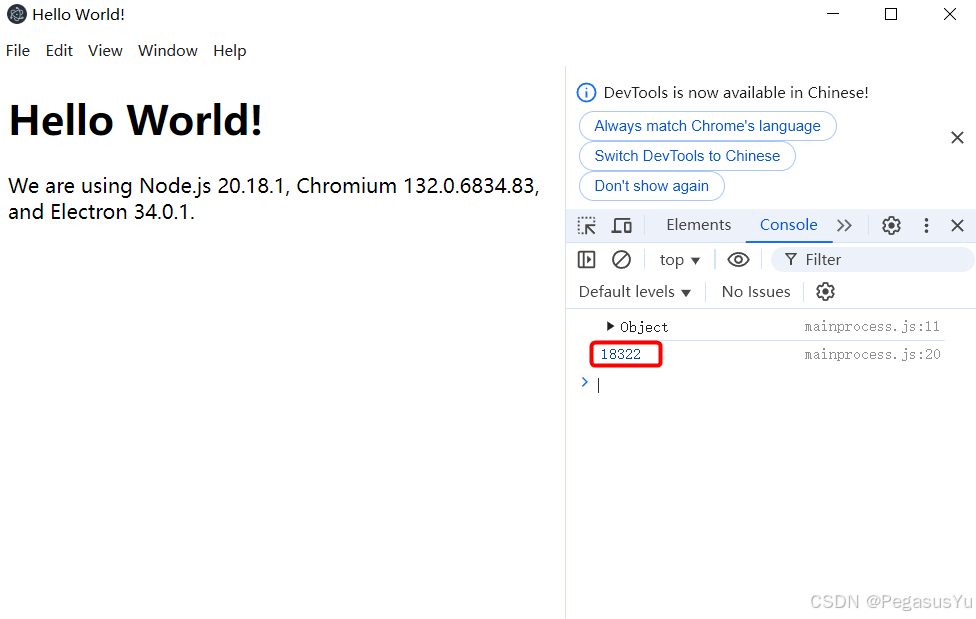Show the console sidebar

pyautogui.click(x=586, y=259)
